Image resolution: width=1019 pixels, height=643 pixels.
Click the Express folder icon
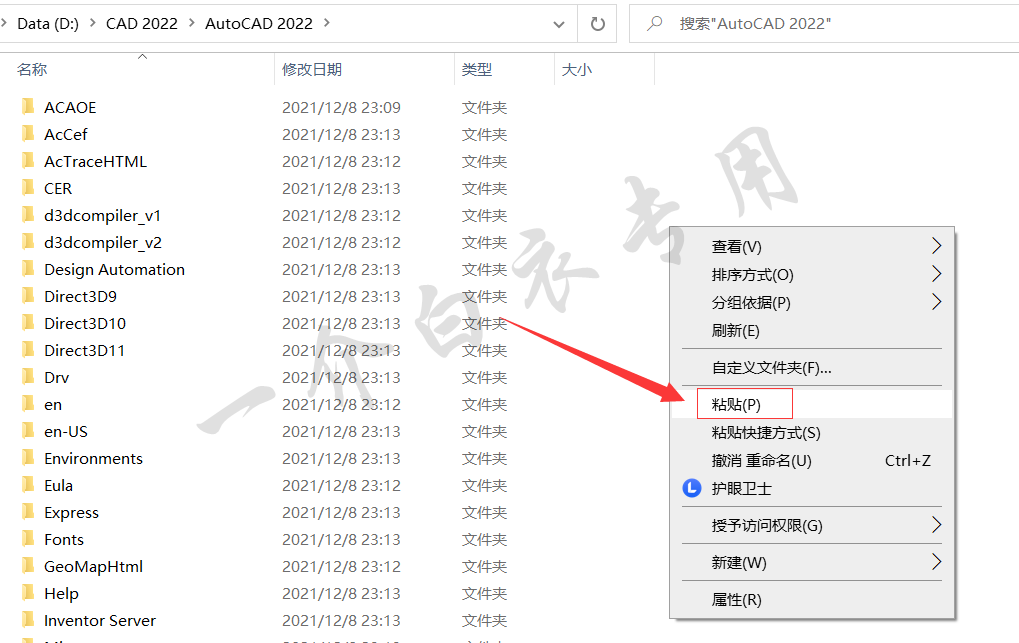click(28, 512)
